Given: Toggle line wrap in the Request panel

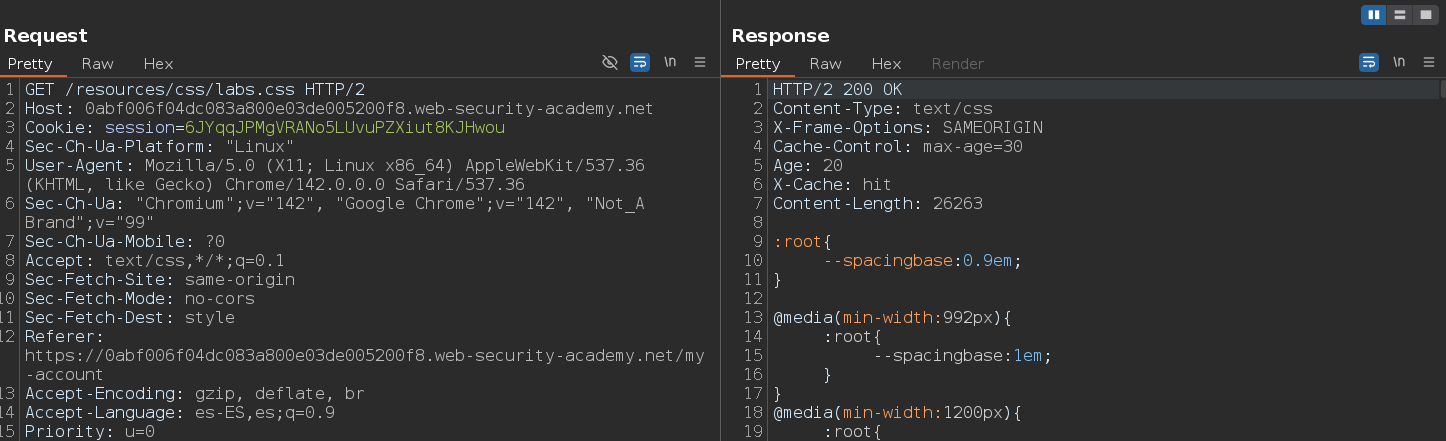Looking at the screenshot, I should click(x=640, y=62).
